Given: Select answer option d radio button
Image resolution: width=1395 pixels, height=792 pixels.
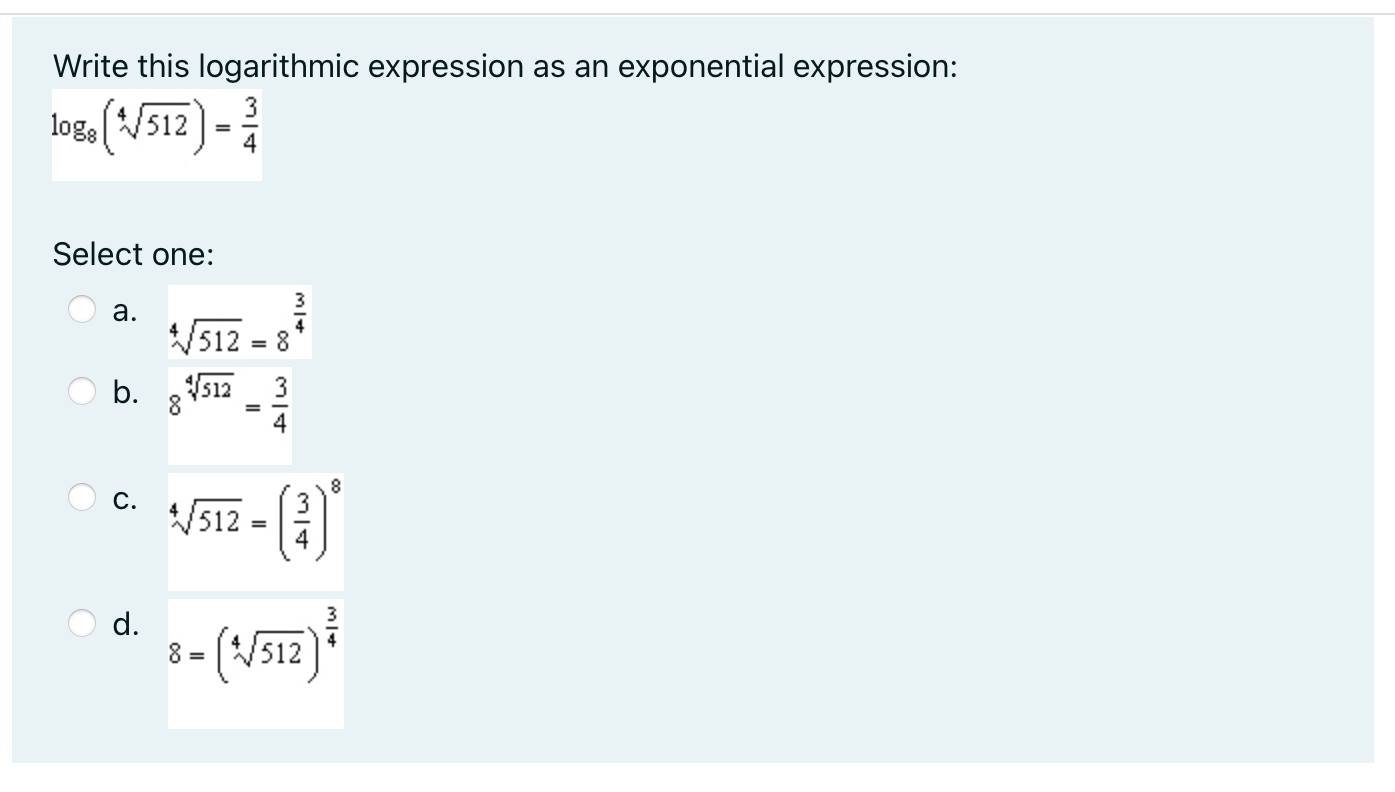Looking at the screenshot, I should [x=82, y=623].
